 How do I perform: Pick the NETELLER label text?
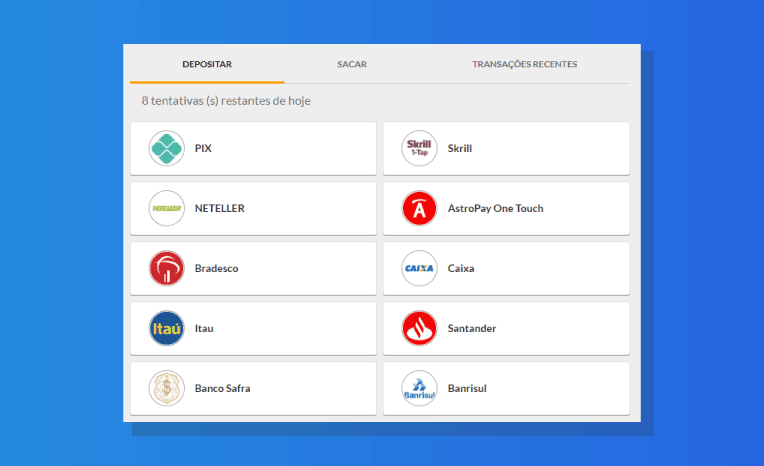pyautogui.click(x=220, y=208)
